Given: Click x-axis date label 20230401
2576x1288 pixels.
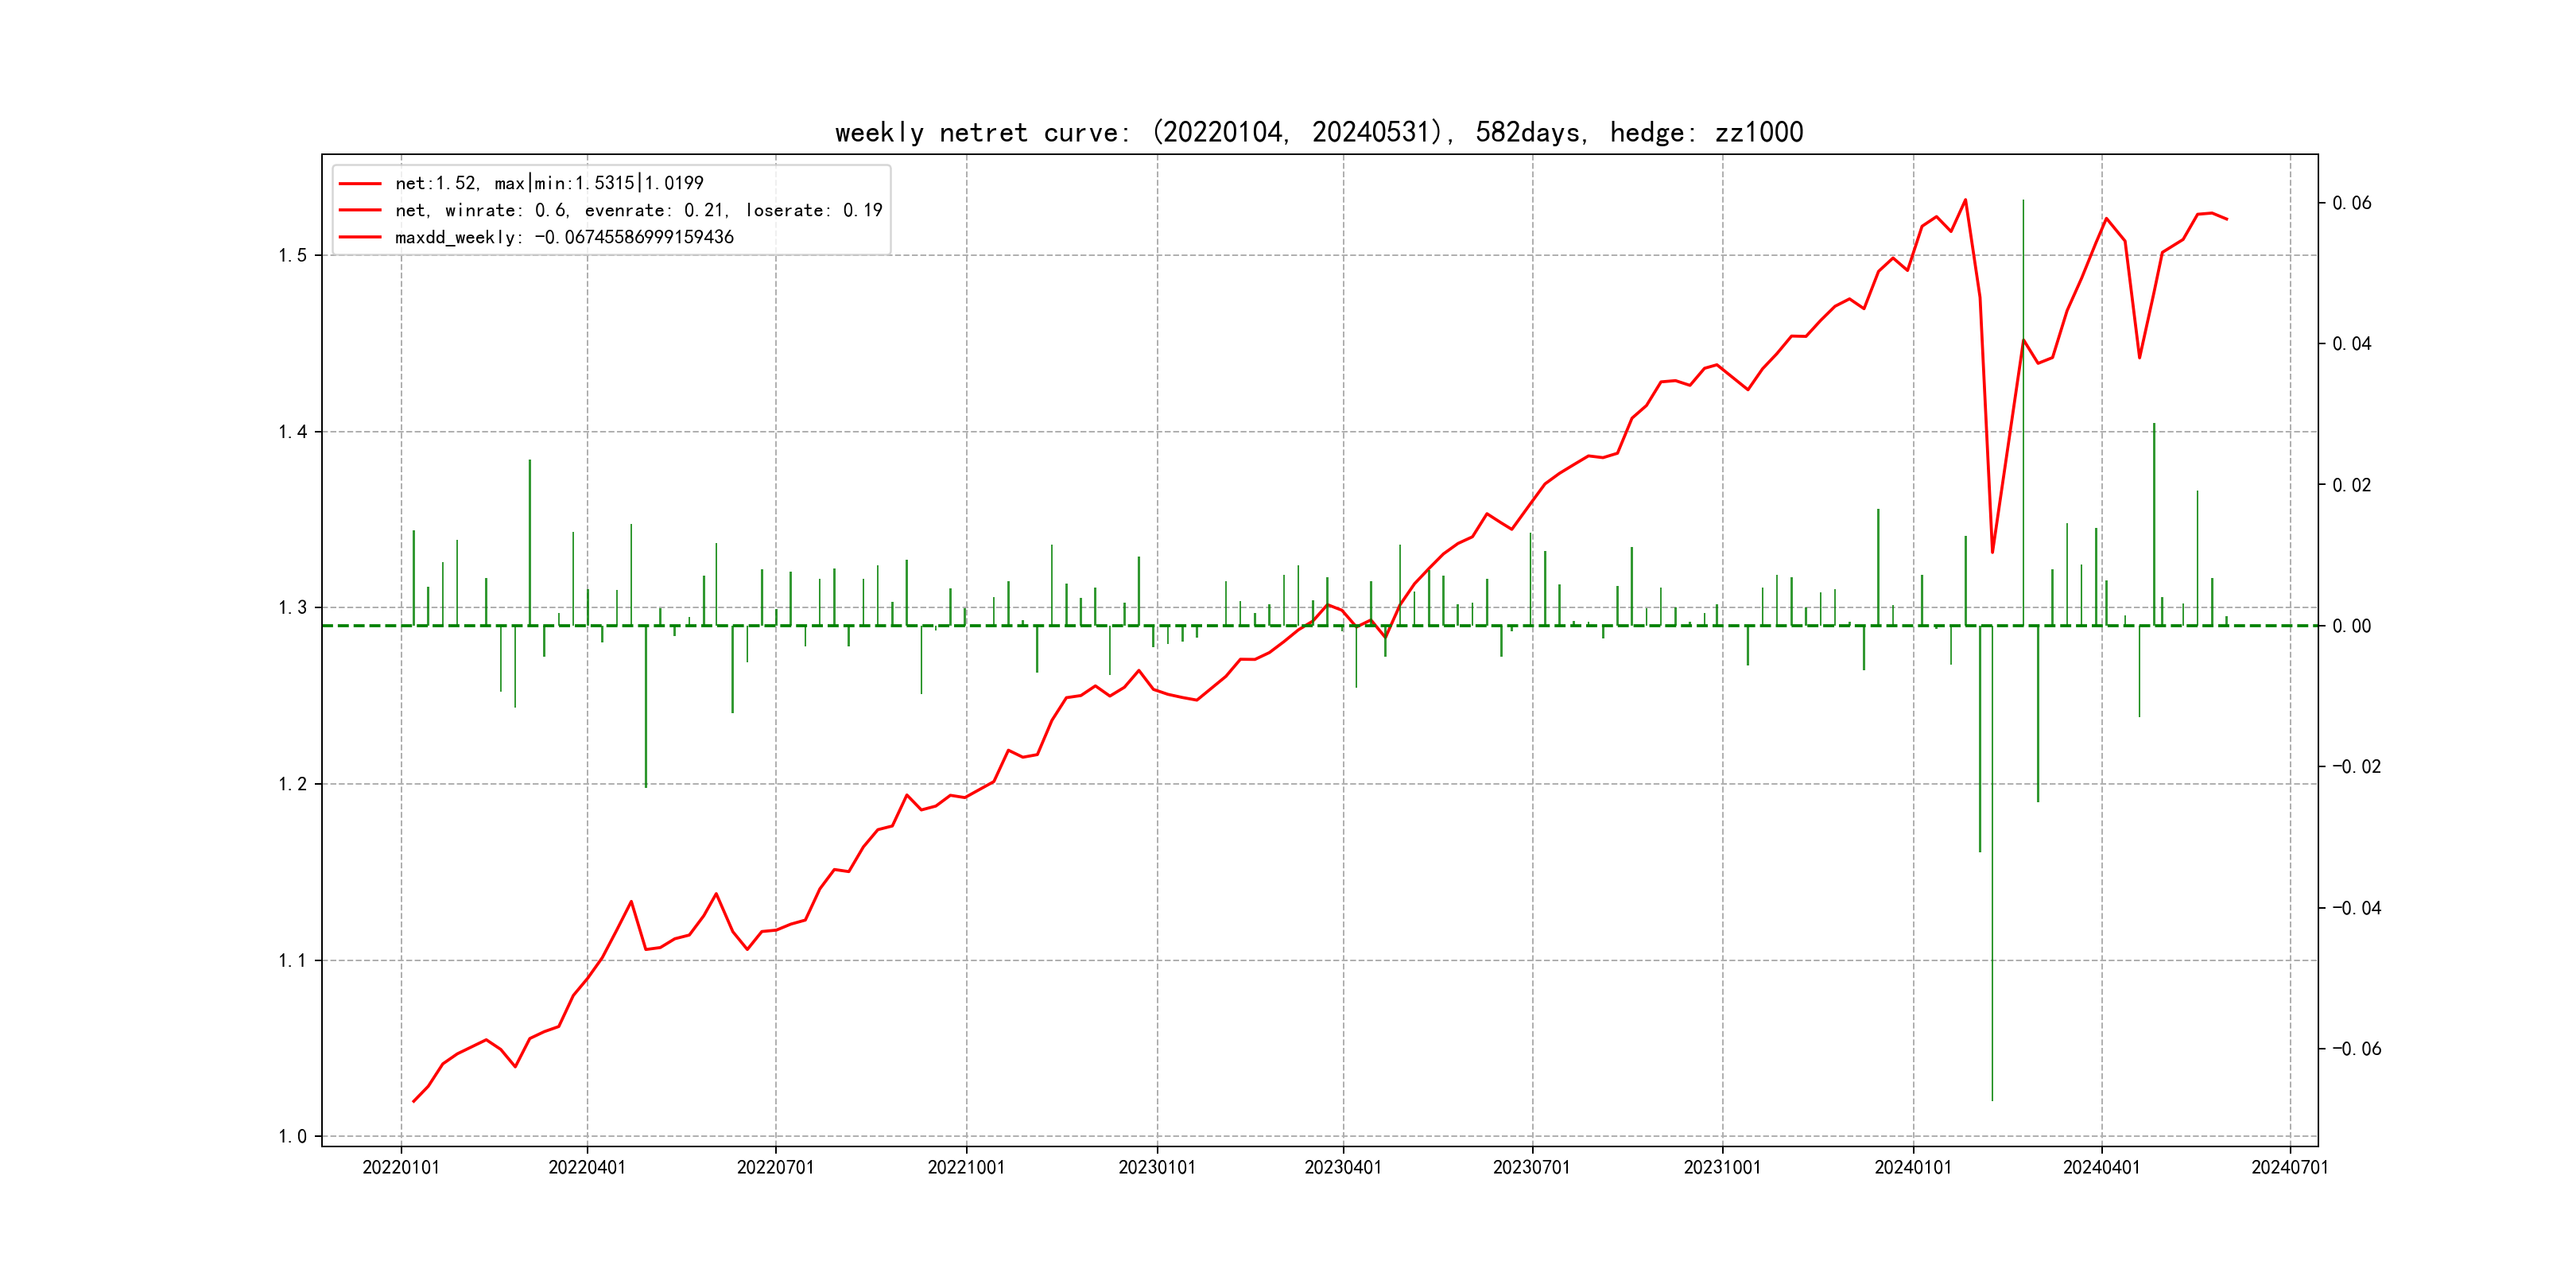Looking at the screenshot, I should [x=1343, y=1167].
